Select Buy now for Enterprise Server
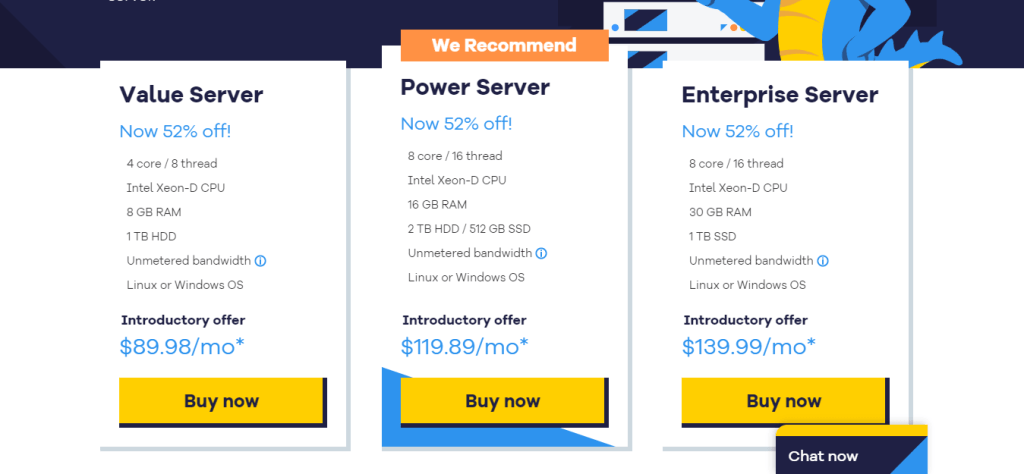The height and width of the screenshot is (474, 1024). pos(784,401)
